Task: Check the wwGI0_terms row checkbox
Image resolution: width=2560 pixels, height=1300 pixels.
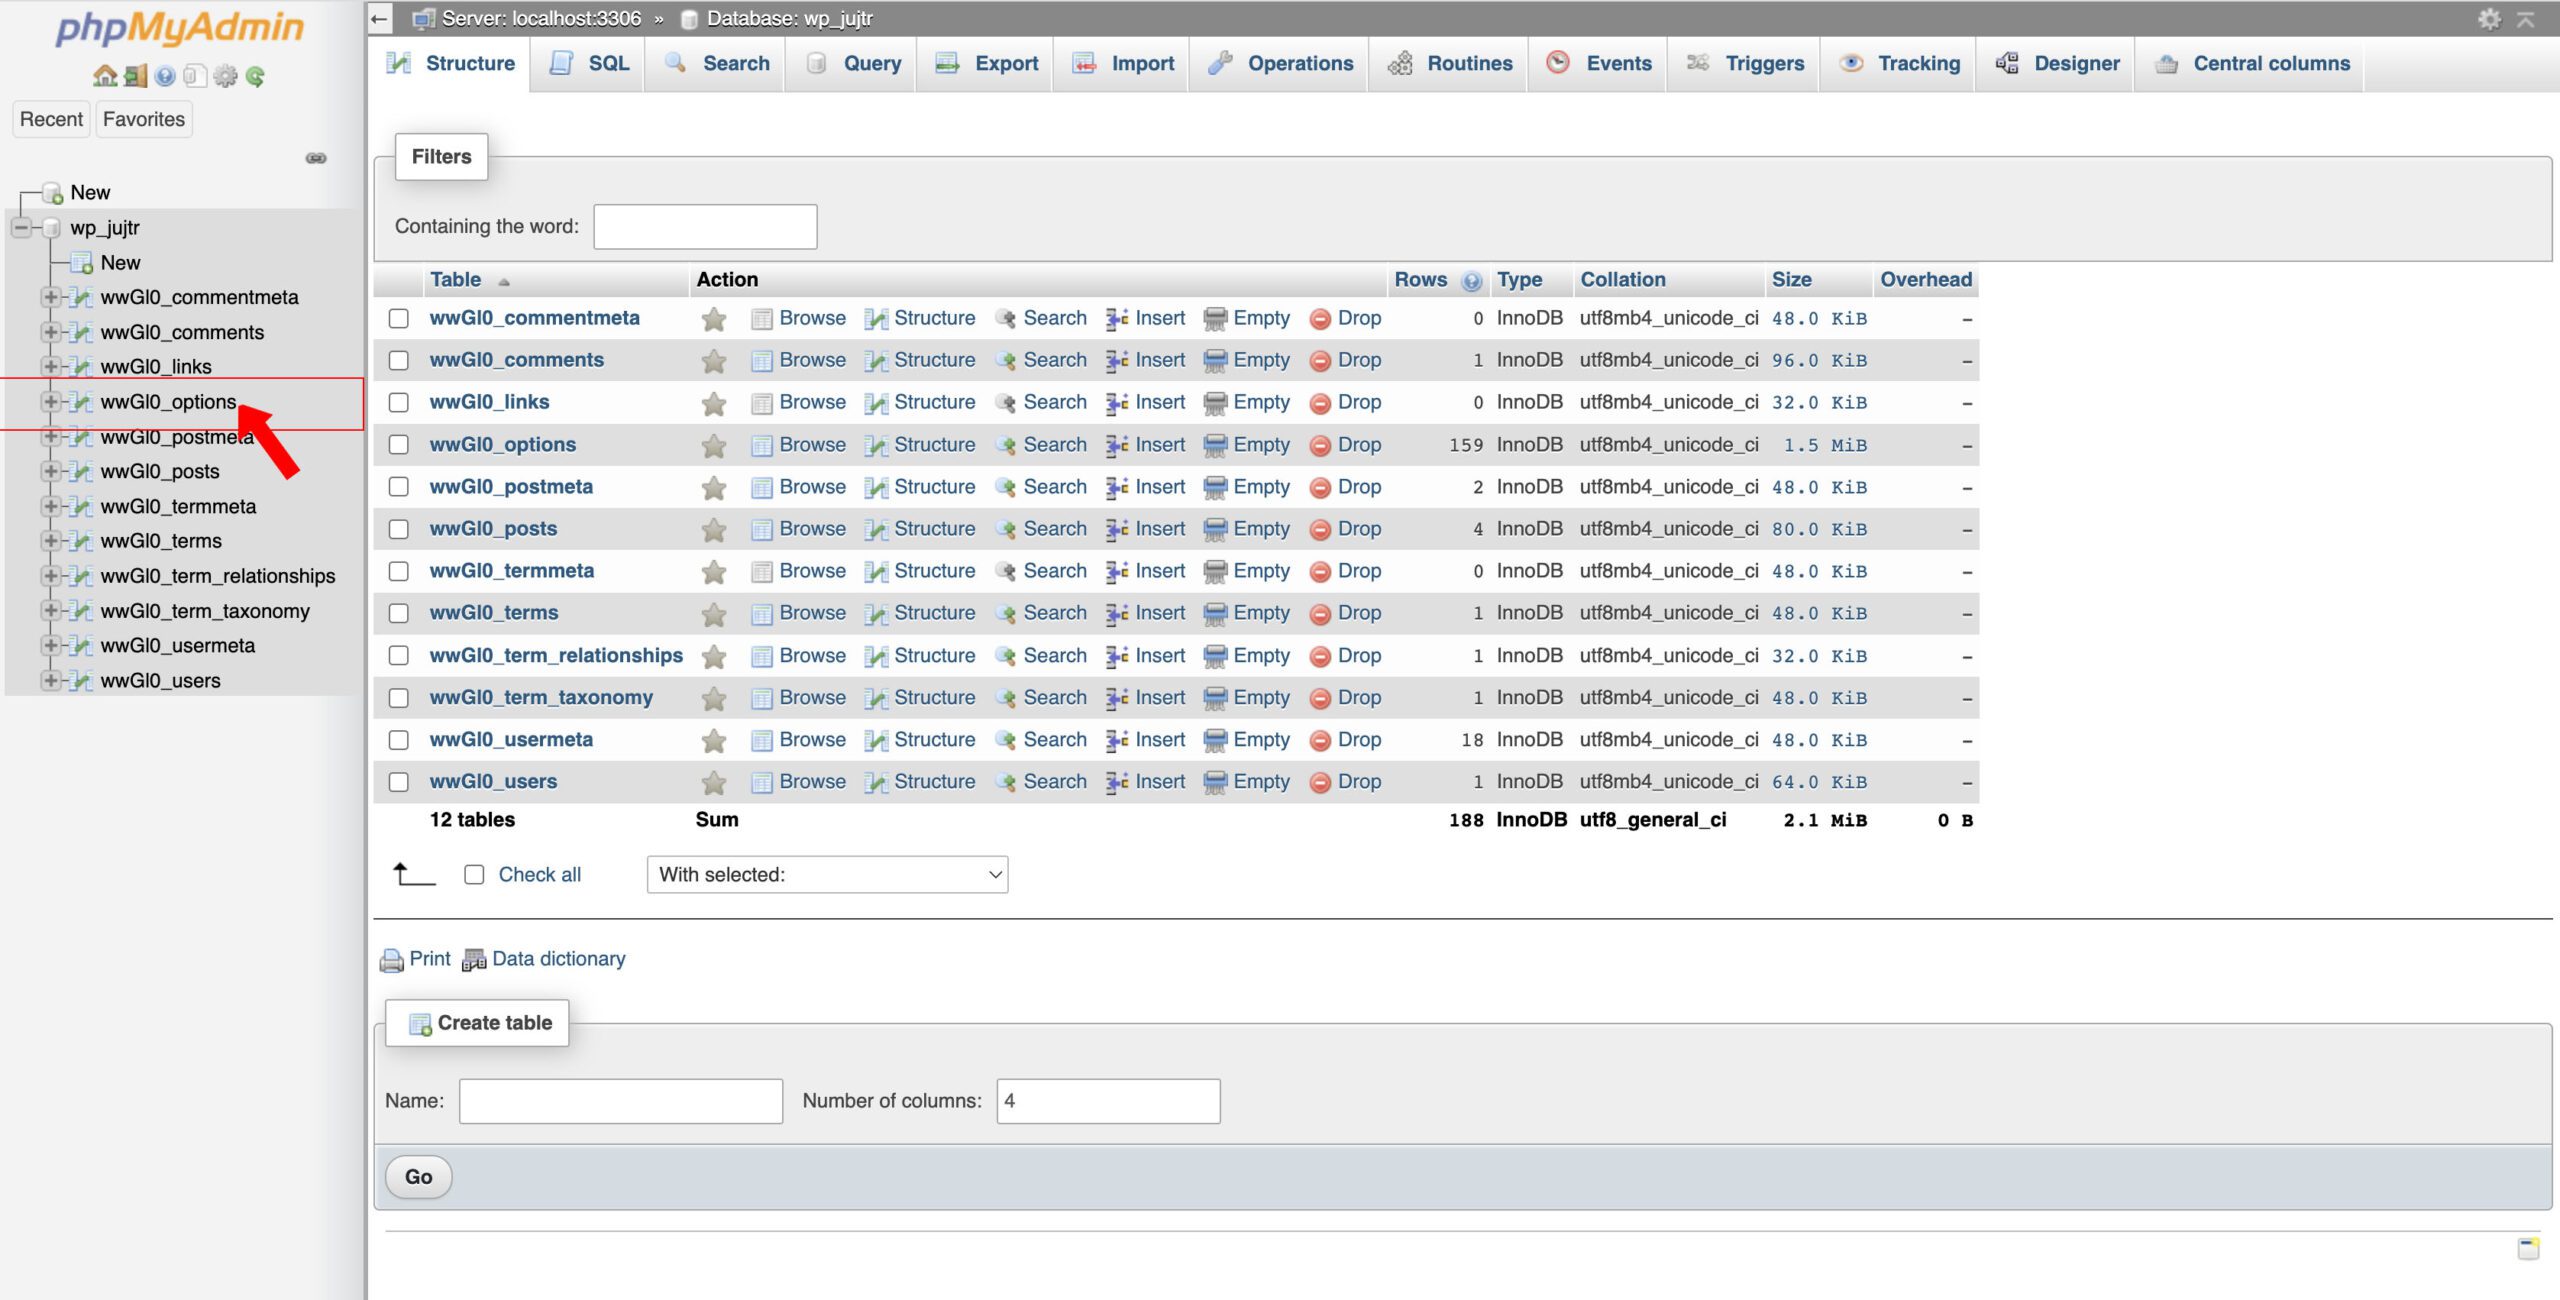Action: 399,614
